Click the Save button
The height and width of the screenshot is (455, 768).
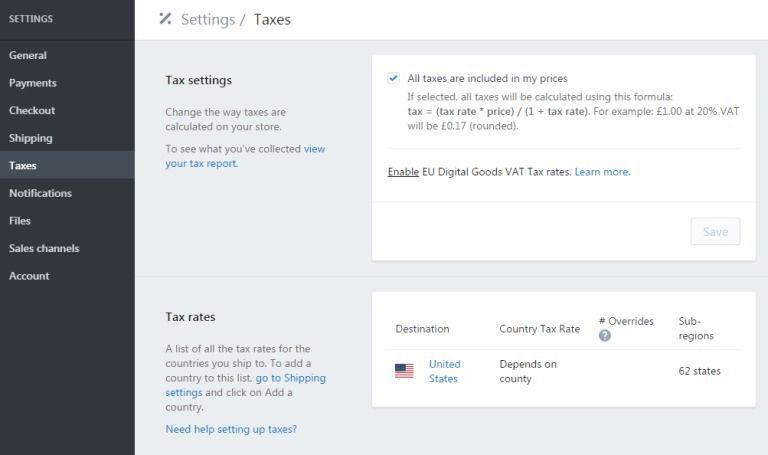coord(715,232)
